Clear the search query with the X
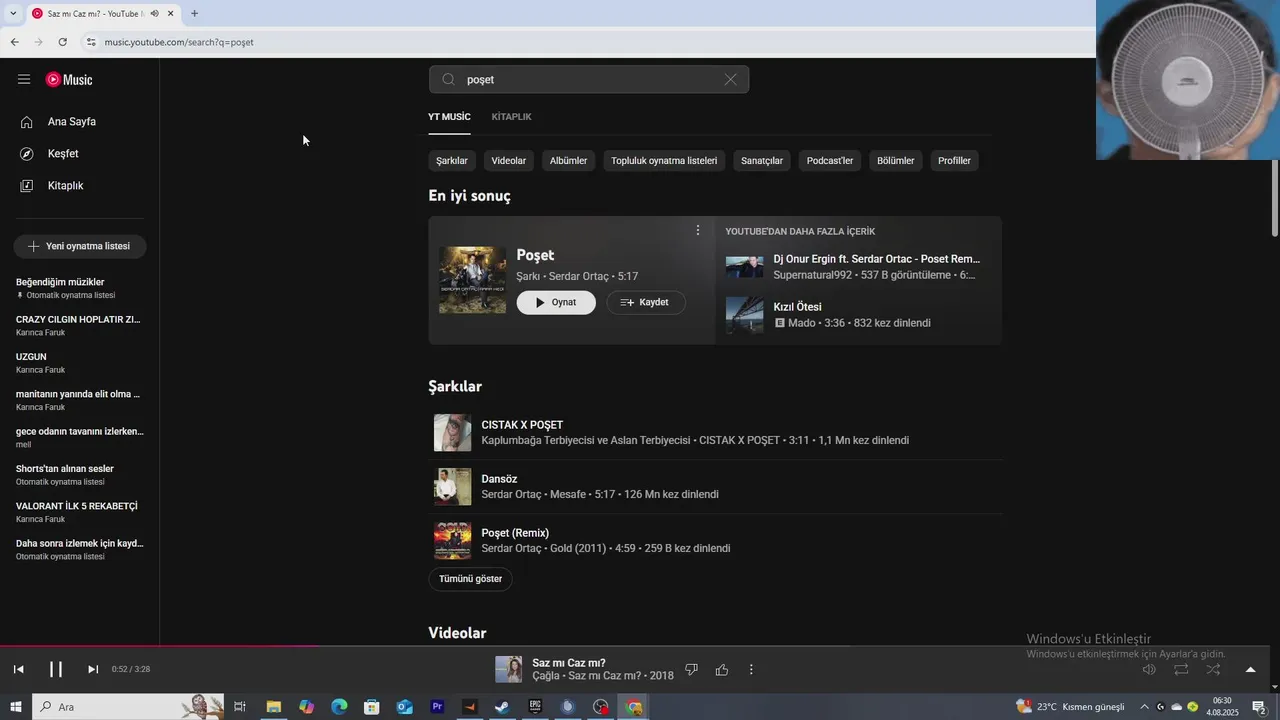Viewport: 1280px width, 720px height. pyautogui.click(x=731, y=80)
